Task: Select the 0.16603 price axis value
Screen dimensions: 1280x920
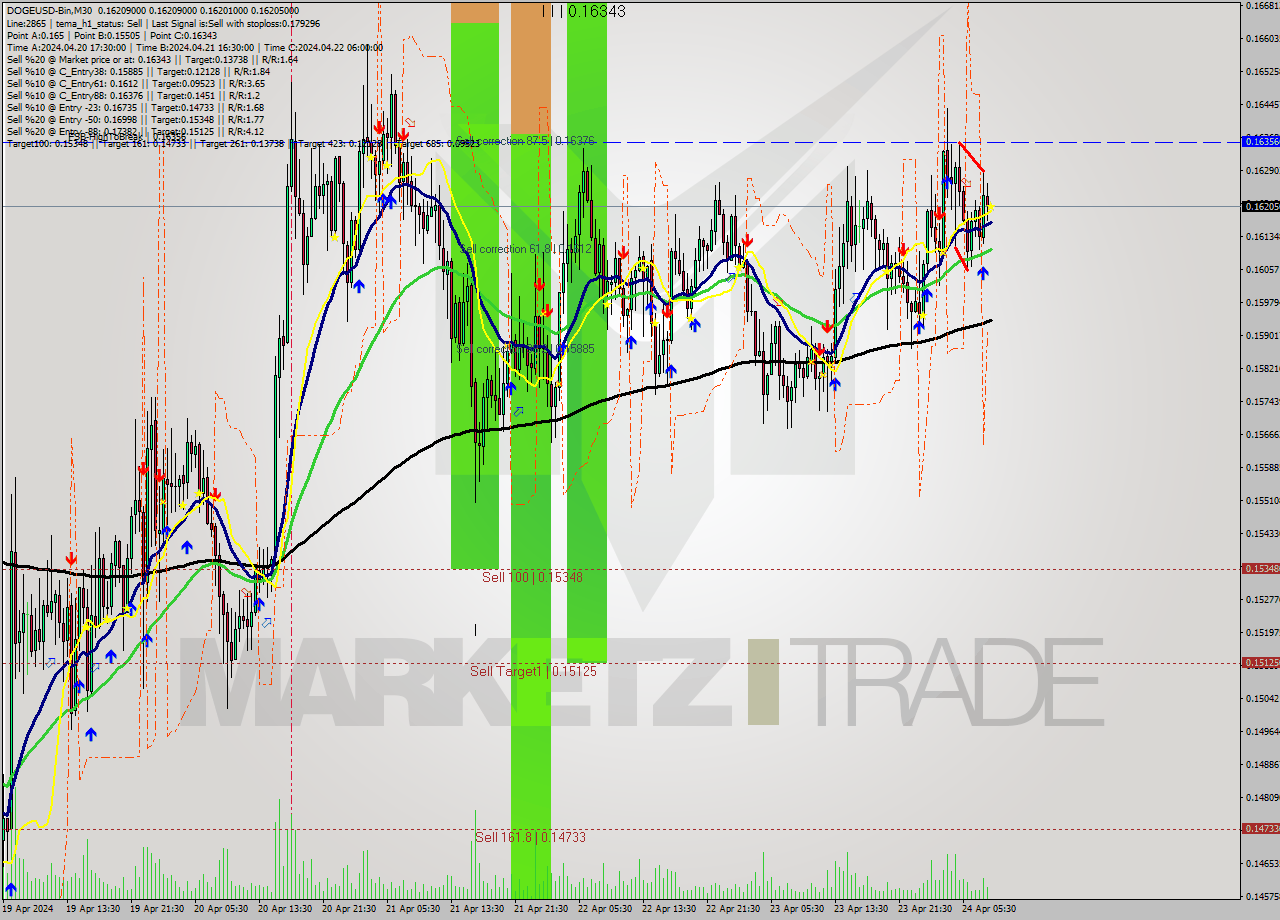Action: click(1262, 38)
